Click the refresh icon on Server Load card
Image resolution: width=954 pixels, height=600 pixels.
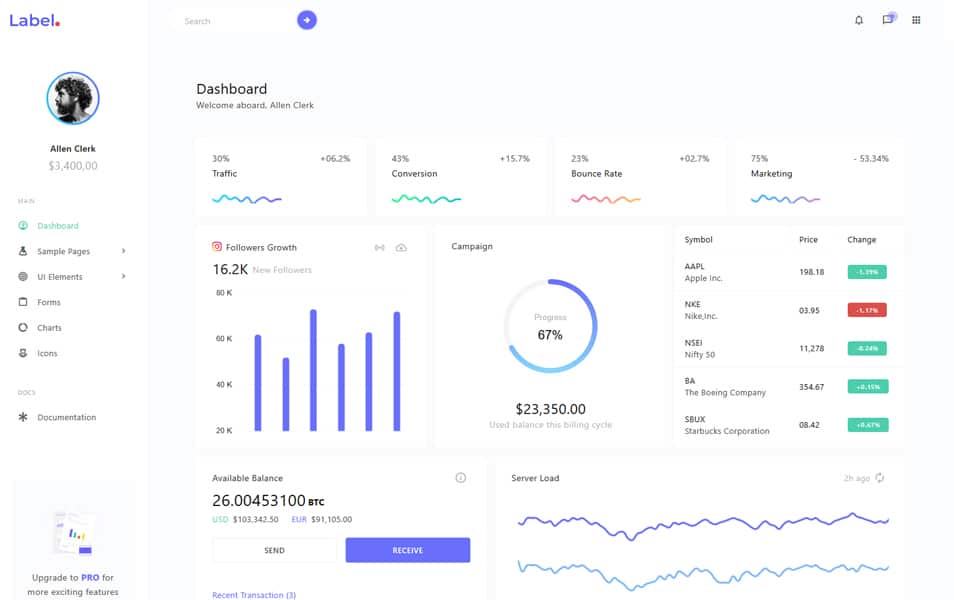pos(879,478)
